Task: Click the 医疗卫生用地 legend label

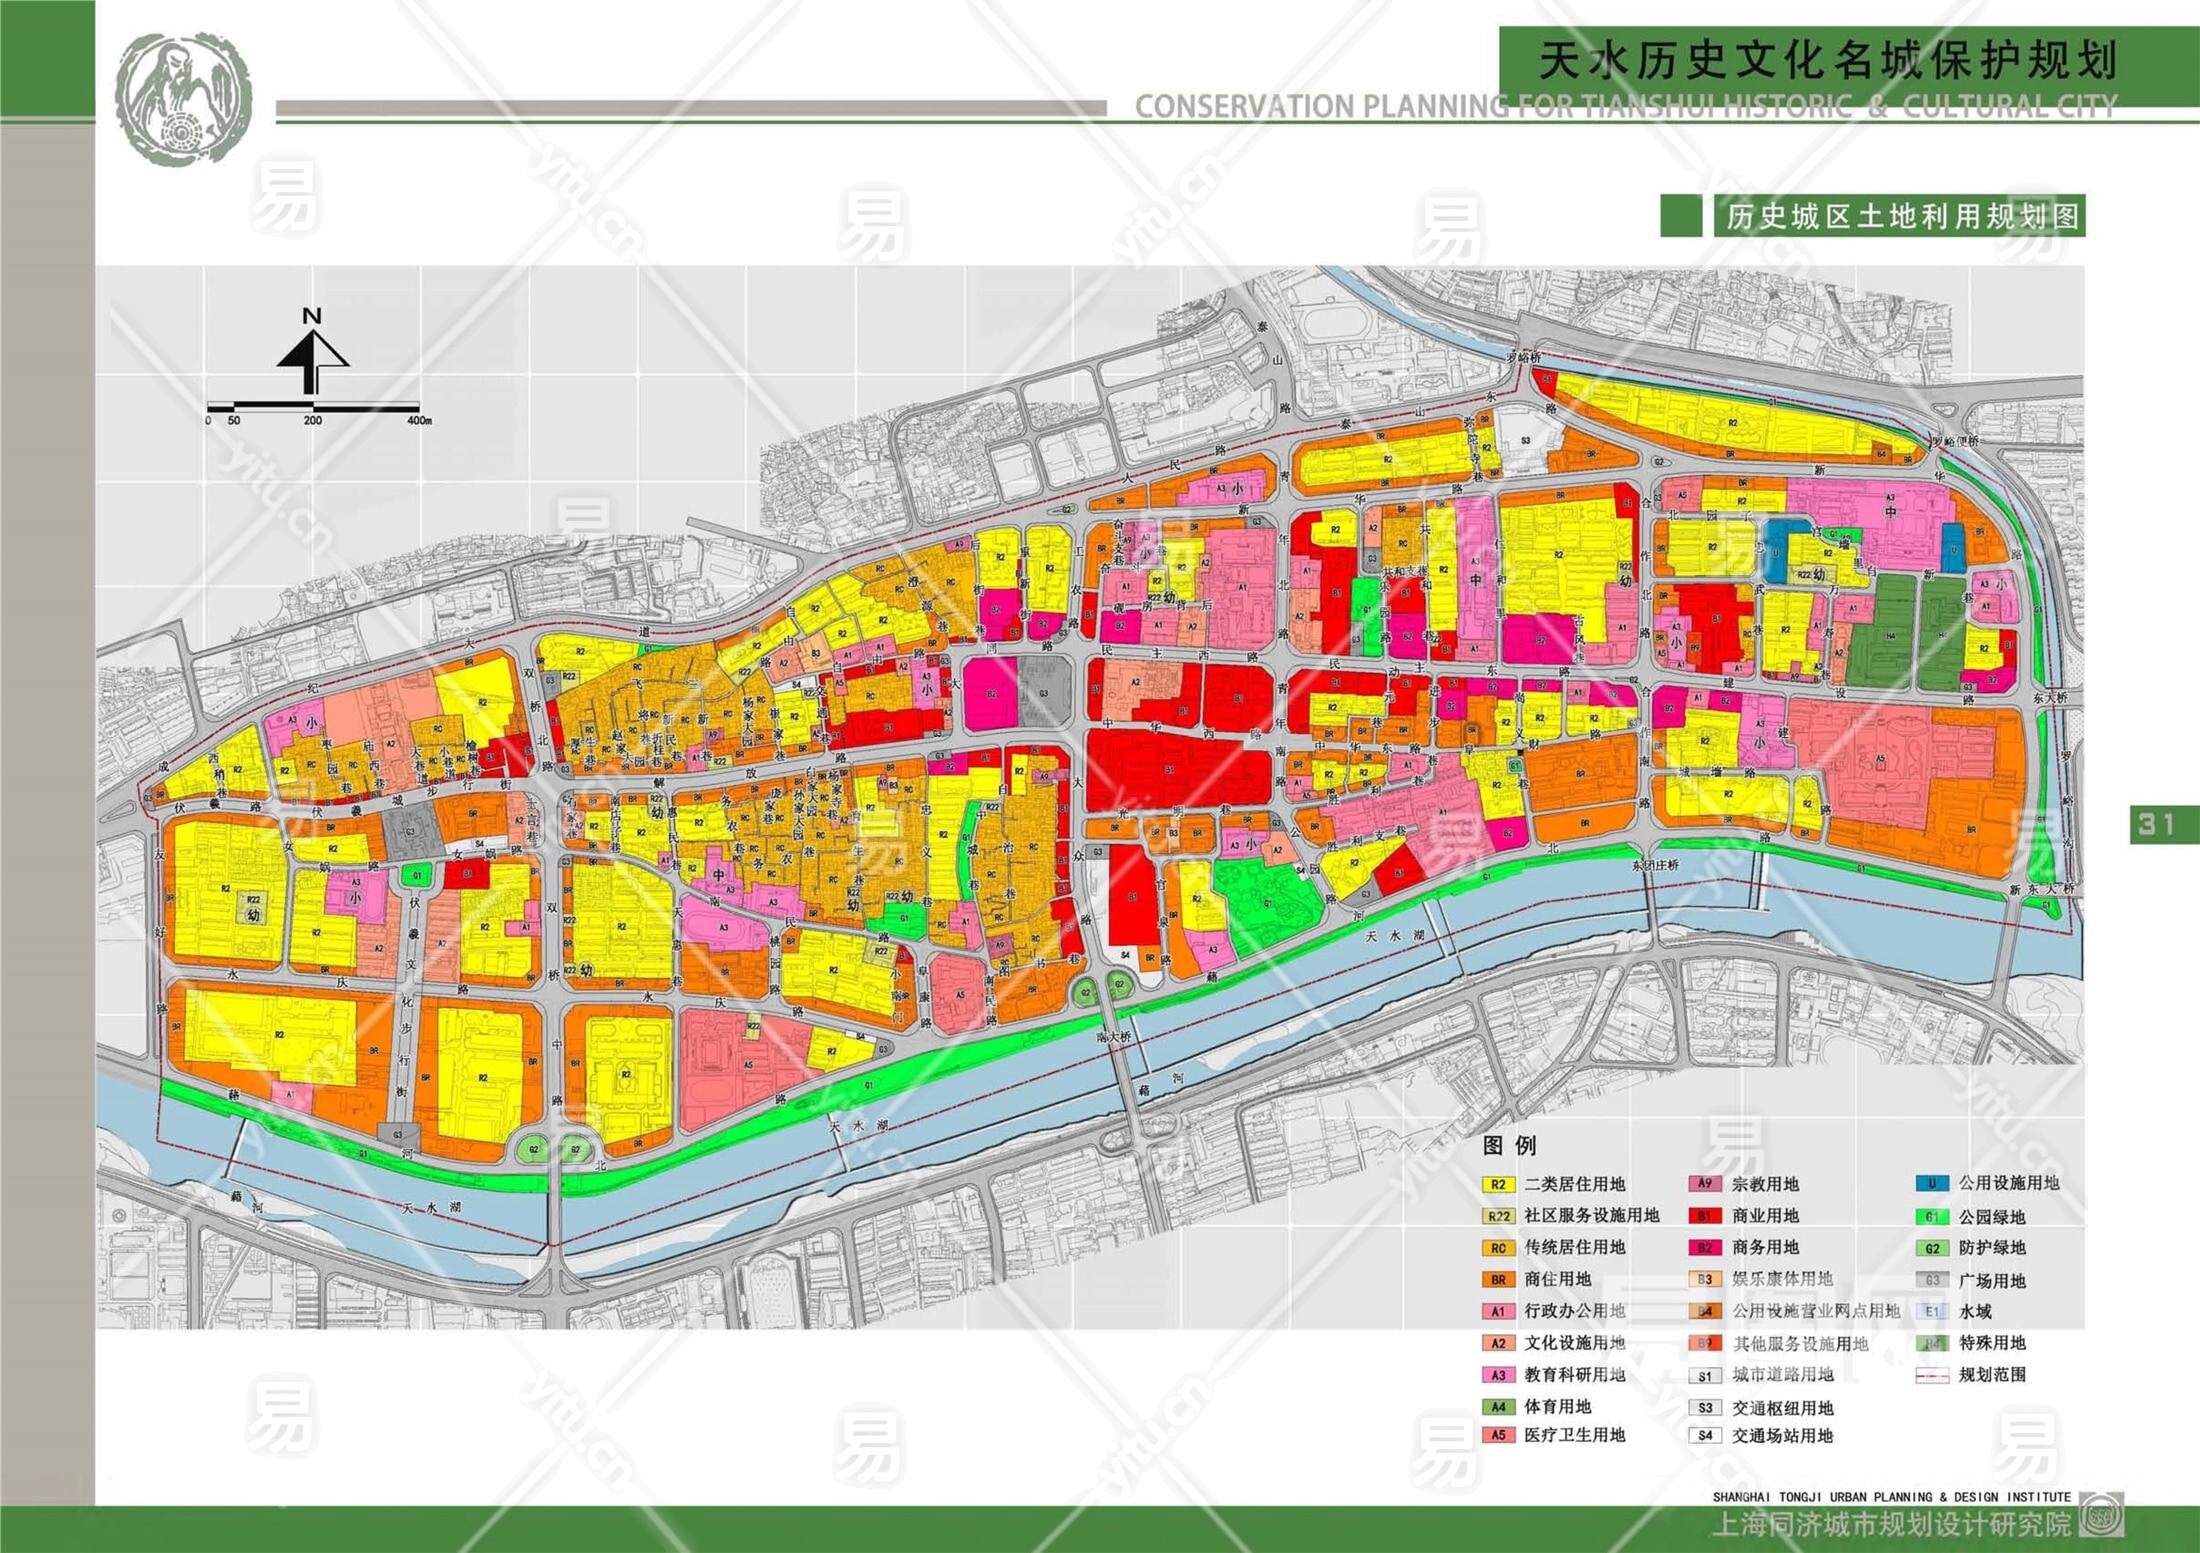Action: coord(1574,1435)
